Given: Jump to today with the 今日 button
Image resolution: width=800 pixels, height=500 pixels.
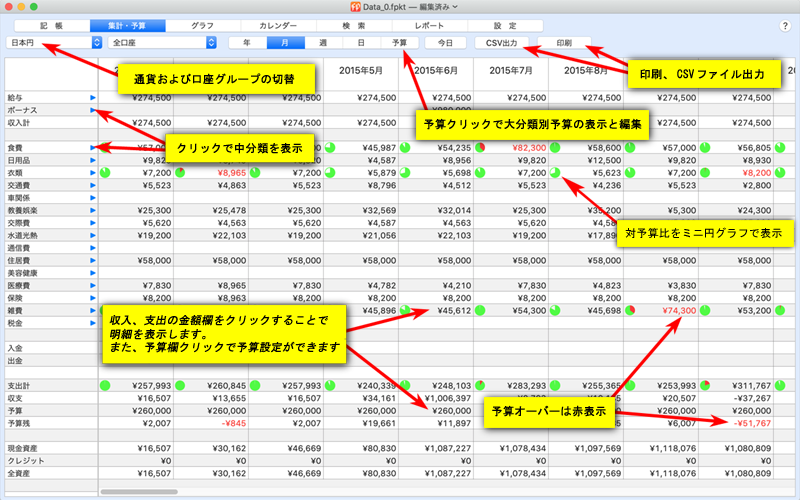Looking at the screenshot, I should tap(445, 43).
